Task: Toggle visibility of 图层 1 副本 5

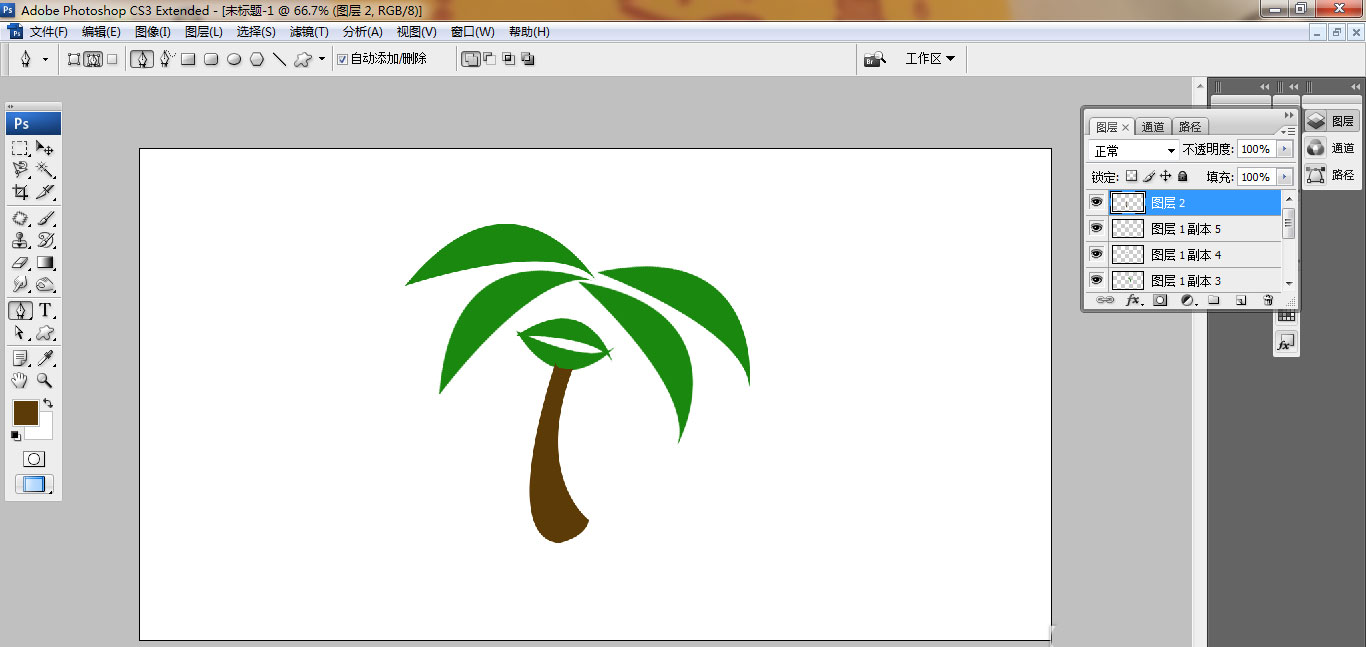Action: pyautogui.click(x=1096, y=228)
